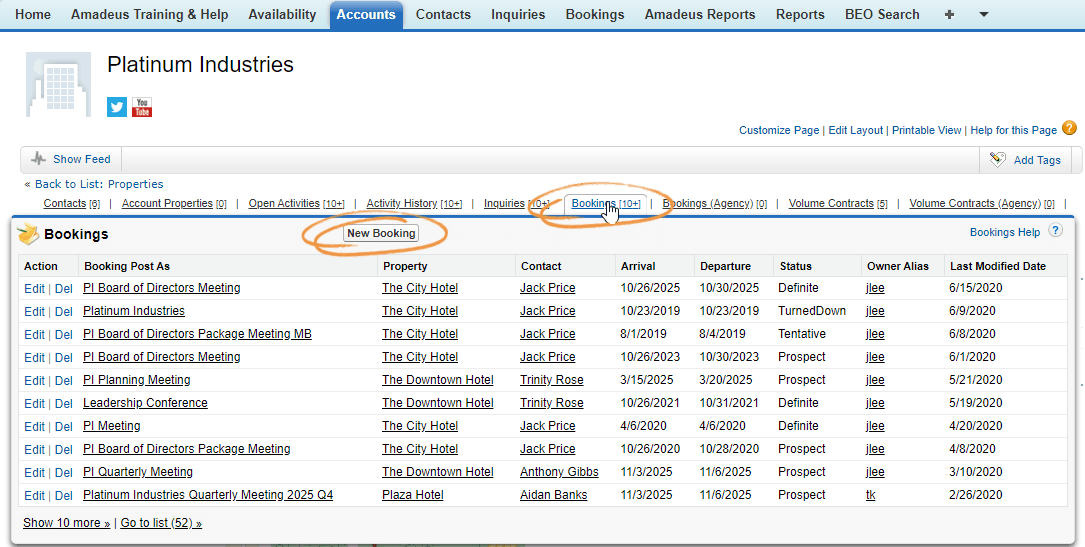Click Edit Layout link

856,130
